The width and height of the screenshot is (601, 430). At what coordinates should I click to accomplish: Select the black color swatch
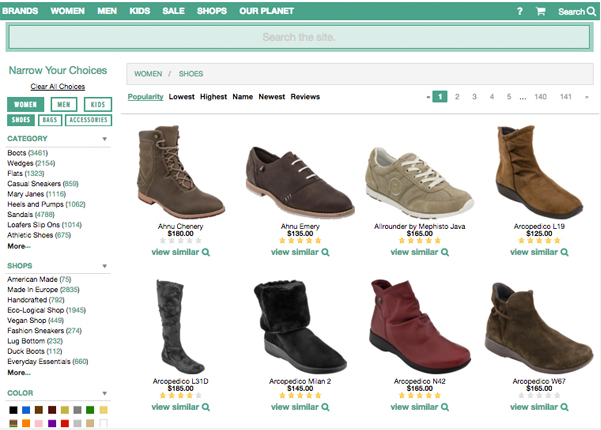click(x=13, y=410)
